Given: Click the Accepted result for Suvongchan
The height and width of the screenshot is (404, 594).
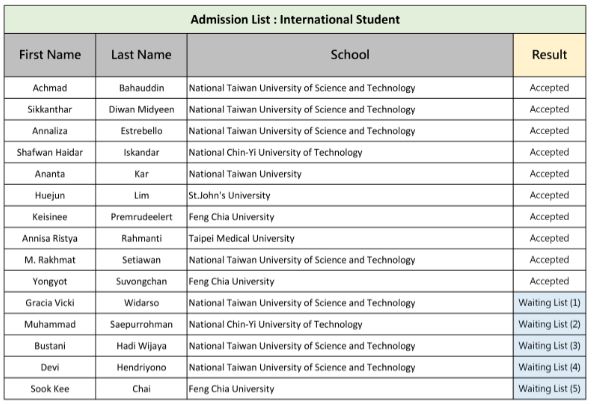Looking at the screenshot, I should 550,281.
